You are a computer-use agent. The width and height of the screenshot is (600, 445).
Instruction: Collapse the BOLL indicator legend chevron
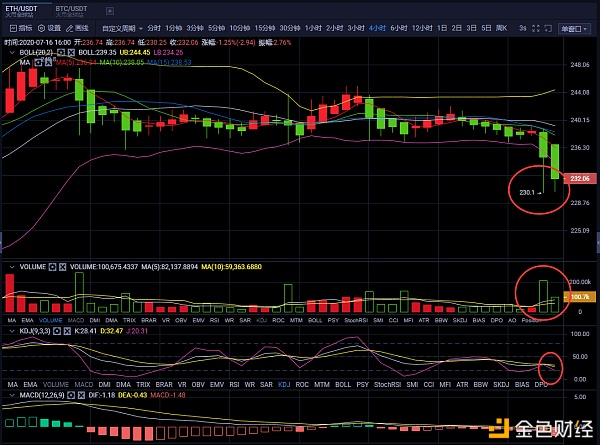pos(12,52)
